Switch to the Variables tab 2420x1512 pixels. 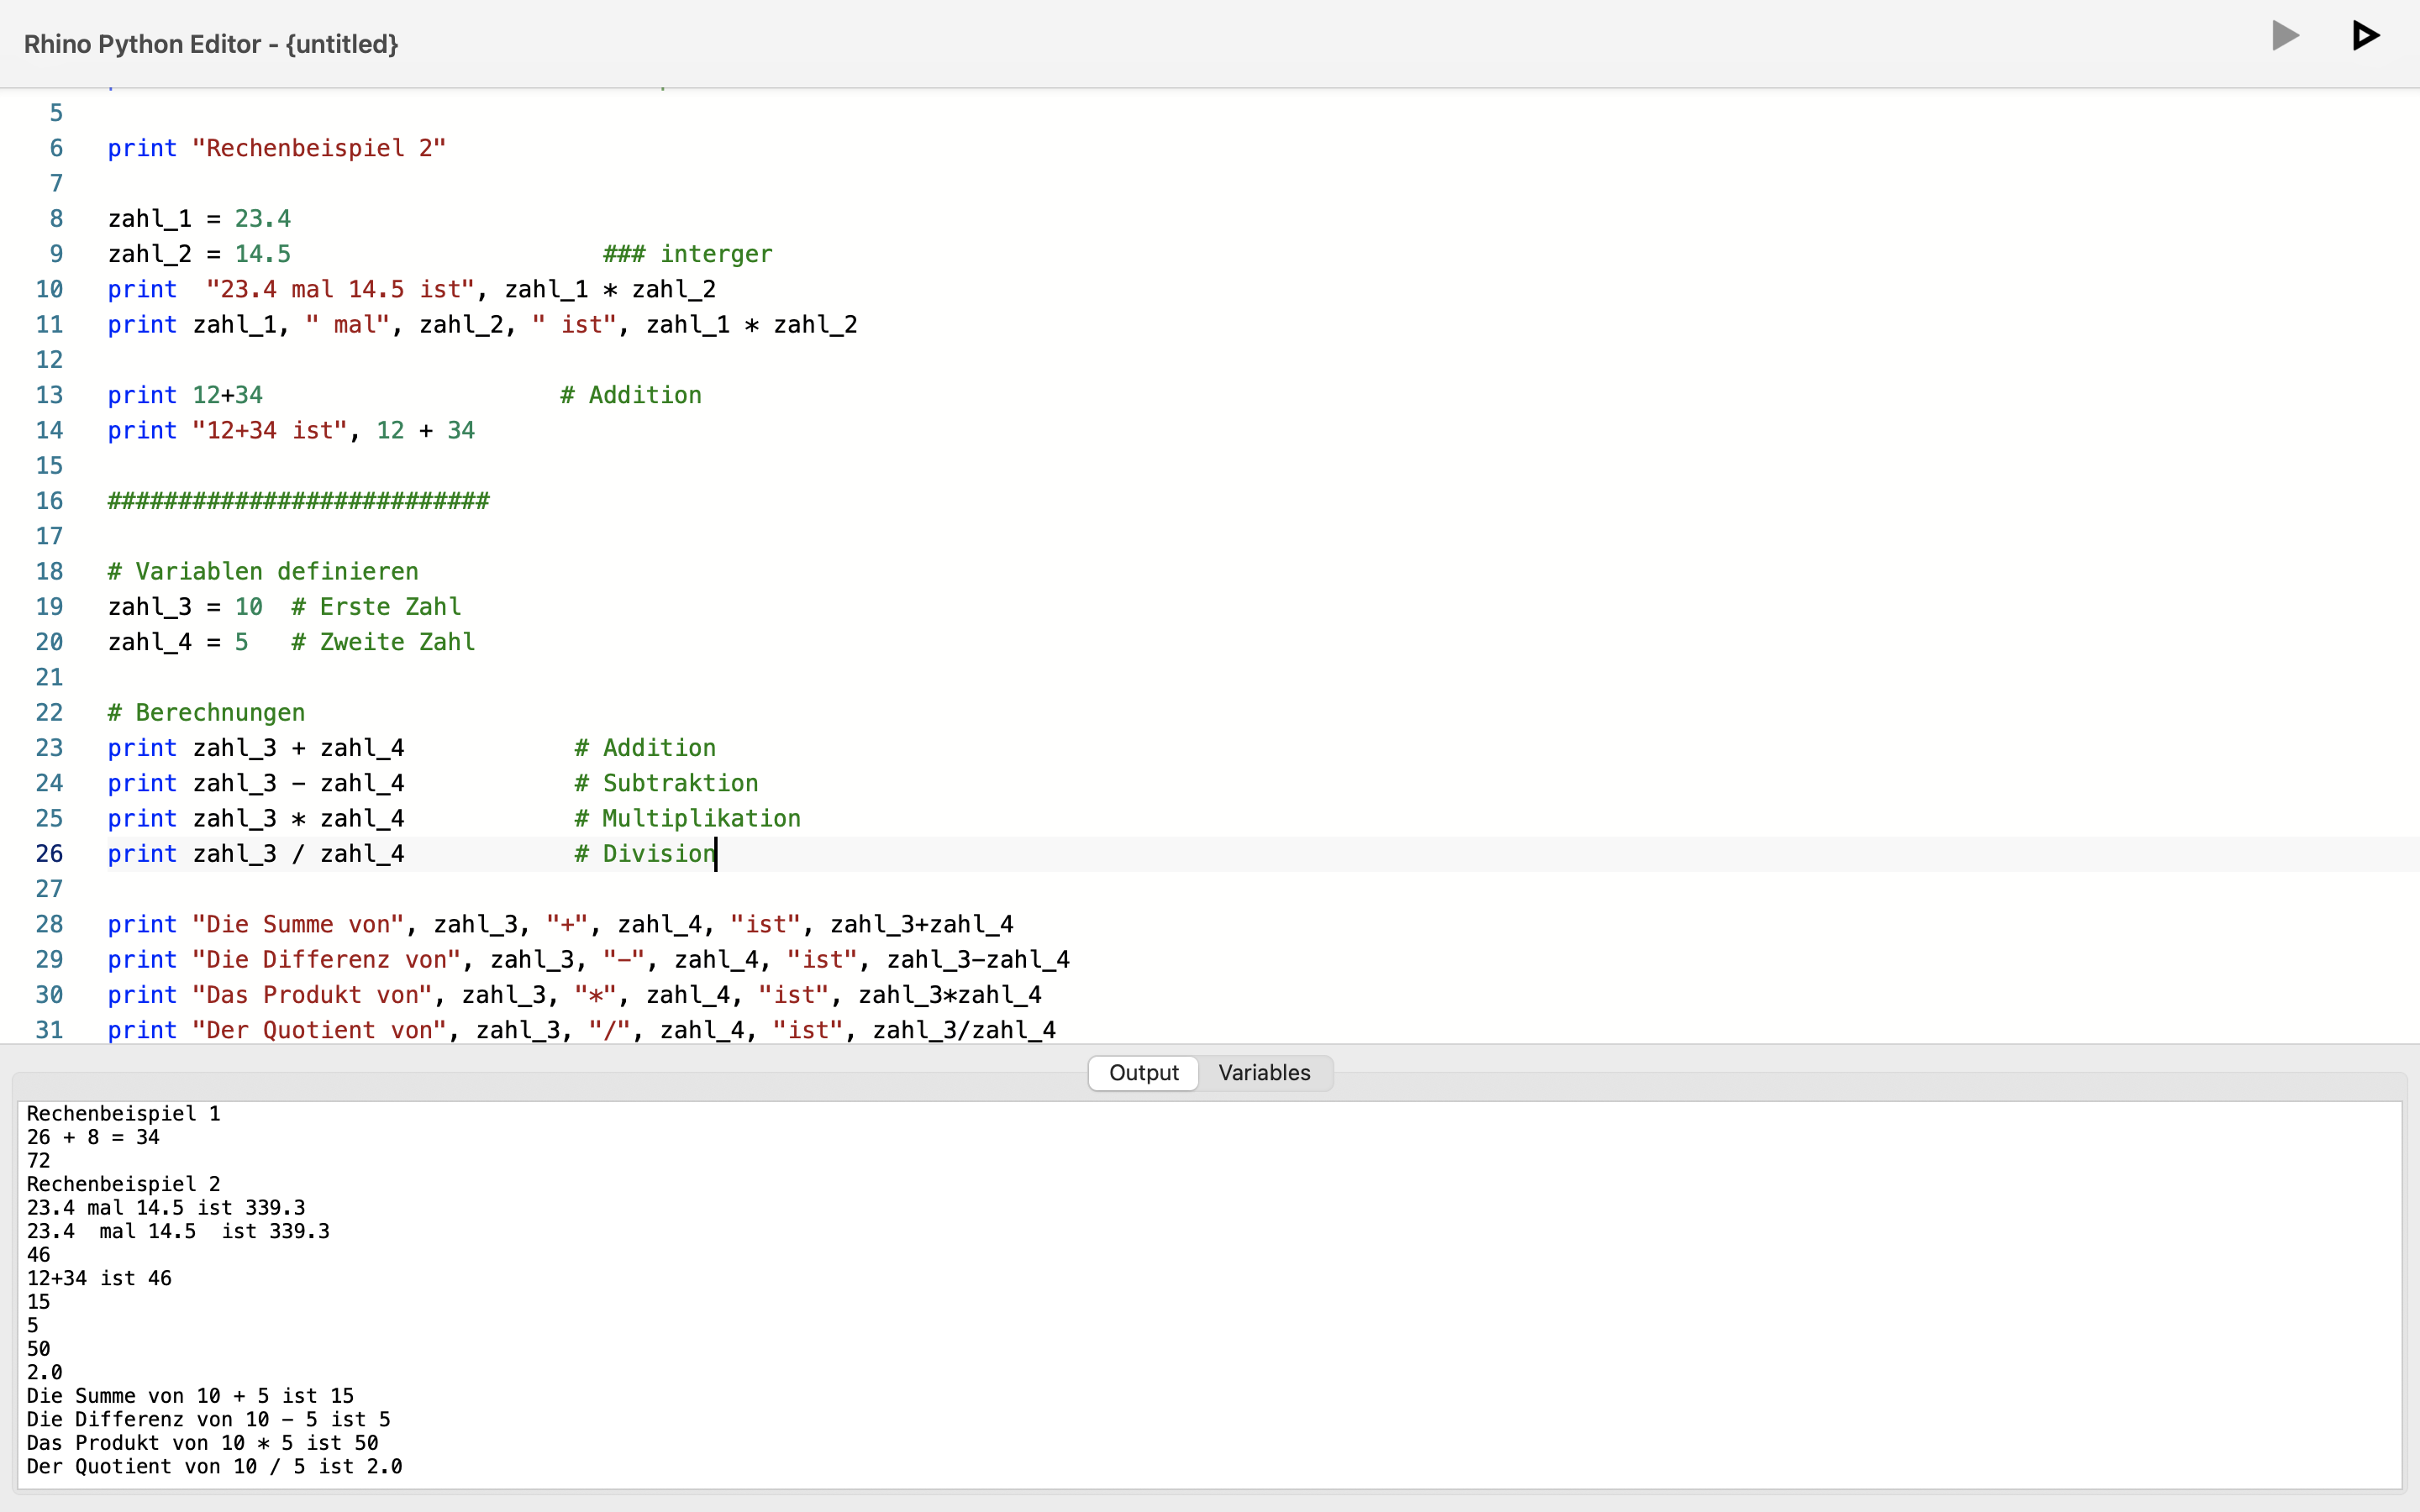[1264, 1073]
